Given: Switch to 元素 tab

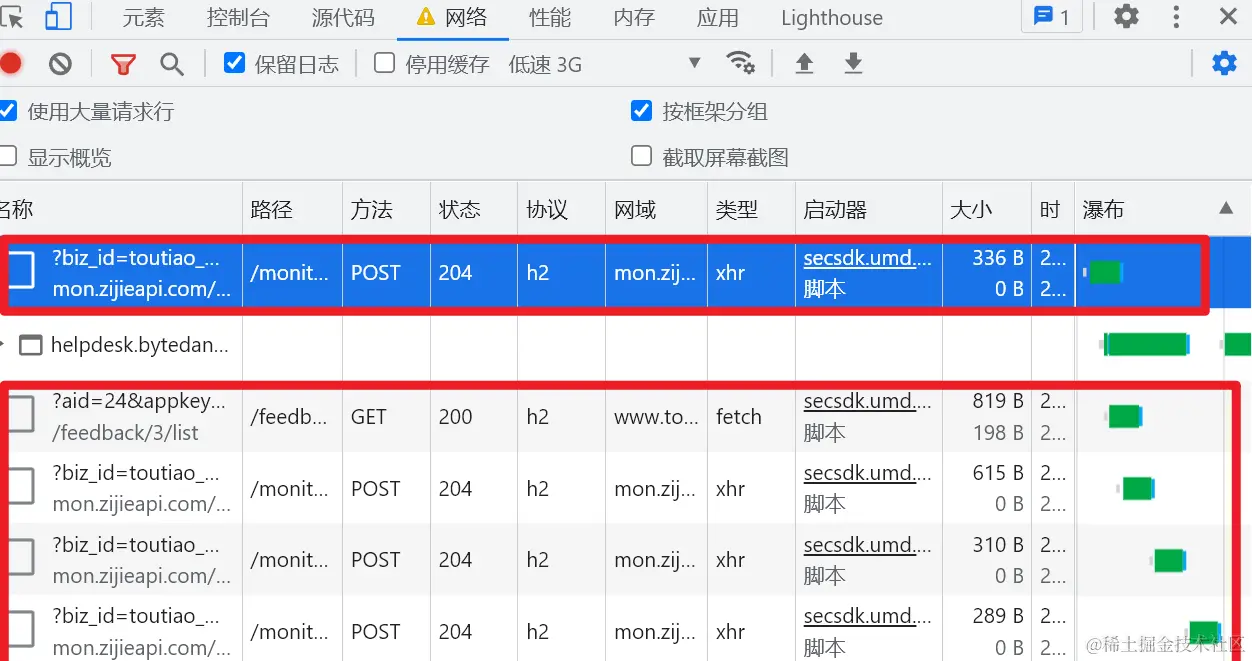Looking at the screenshot, I should click(144, 18).
